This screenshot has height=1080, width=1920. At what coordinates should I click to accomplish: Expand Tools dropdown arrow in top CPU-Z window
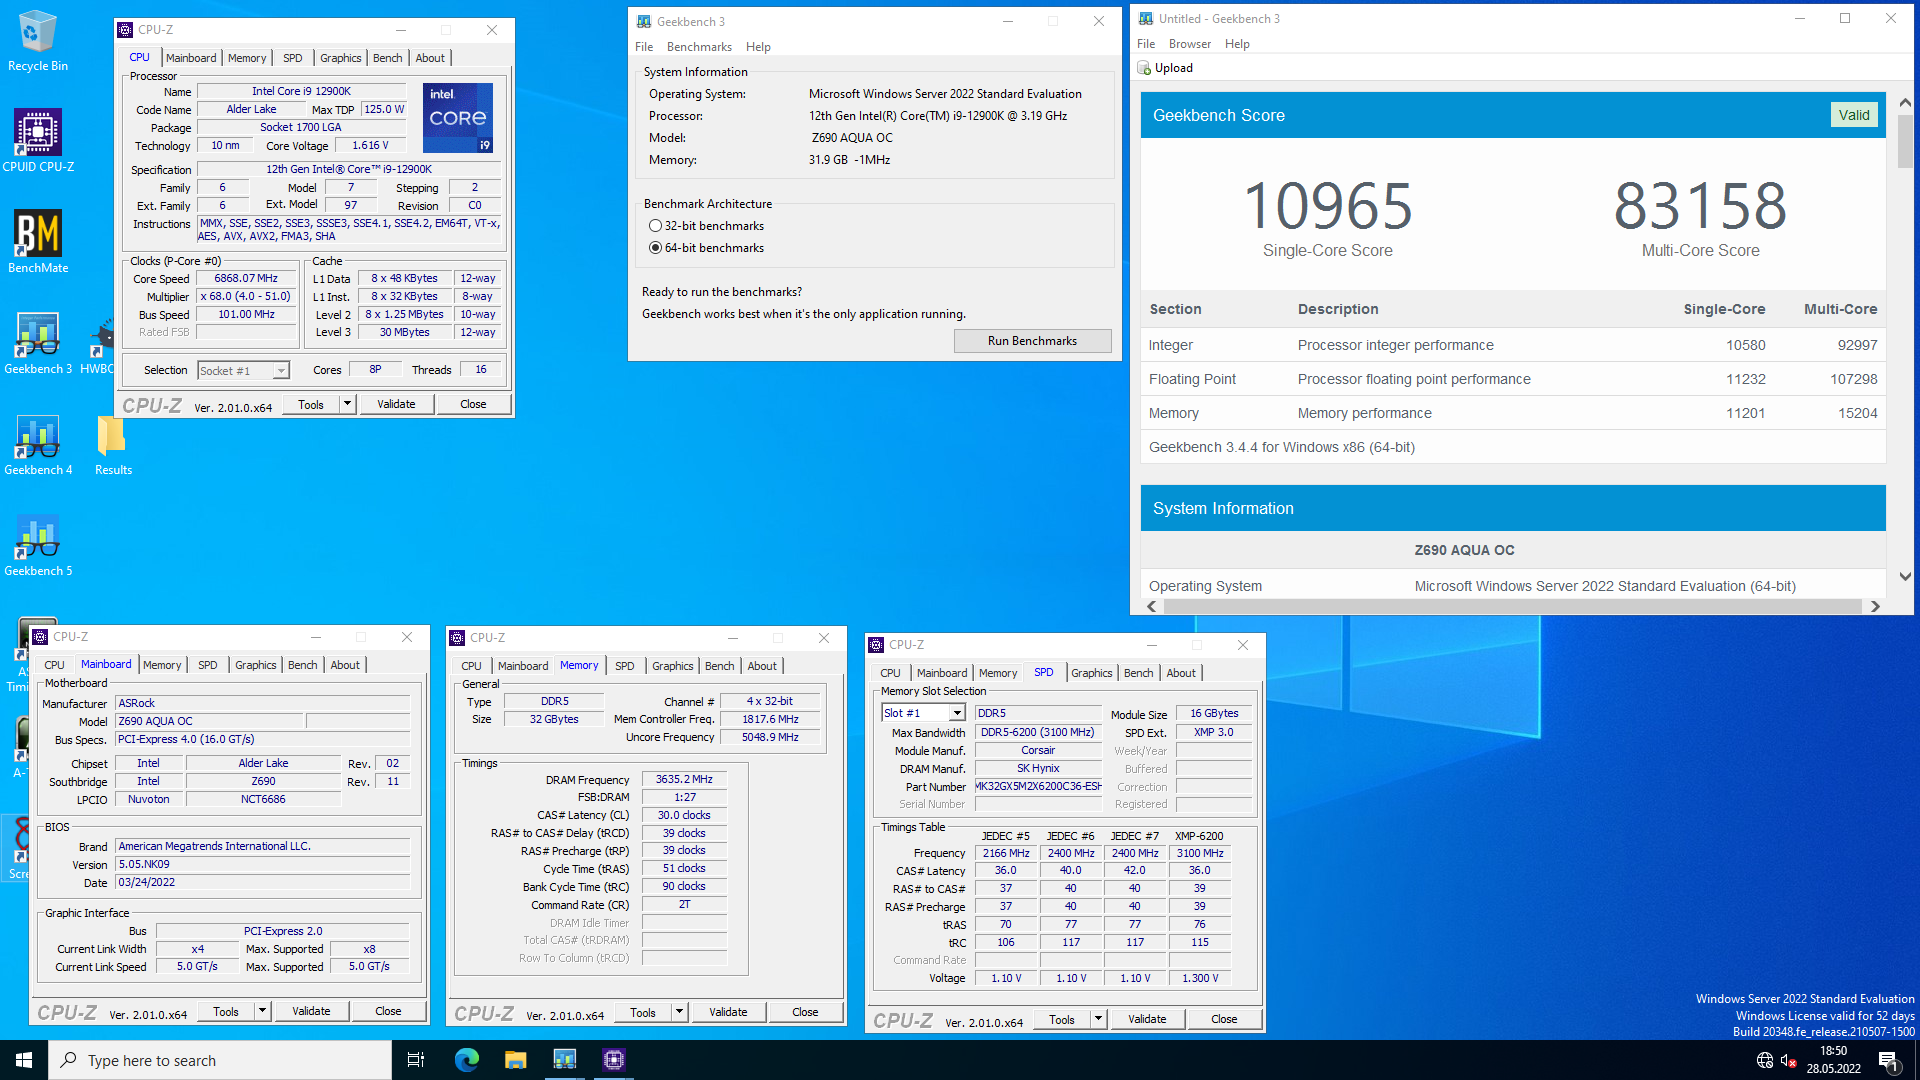347,404
